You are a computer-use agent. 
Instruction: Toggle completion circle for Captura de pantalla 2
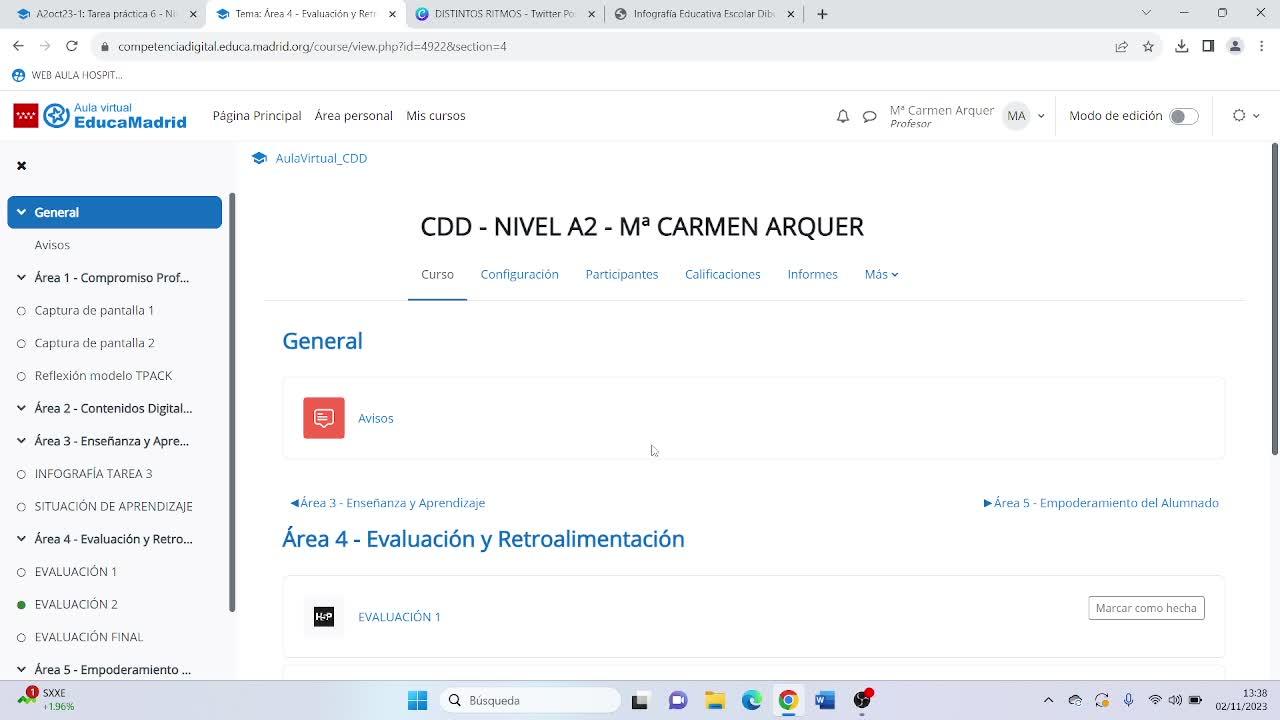(21, 343)
